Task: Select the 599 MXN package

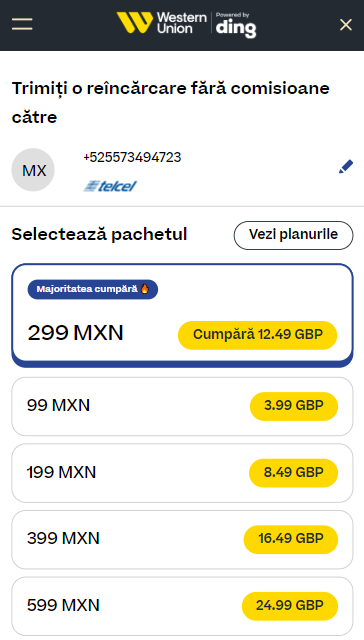Action: (182, 606)
